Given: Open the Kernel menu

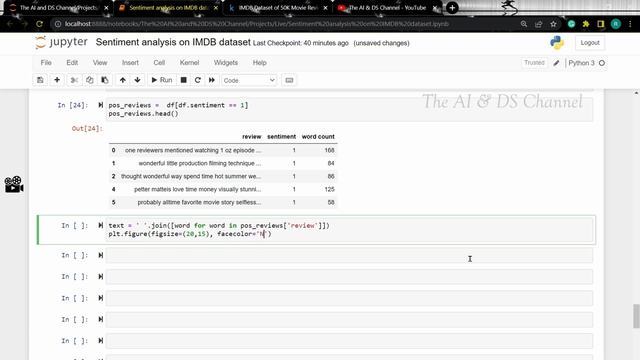Looking at the screenshot, I should tap(189, 63).
